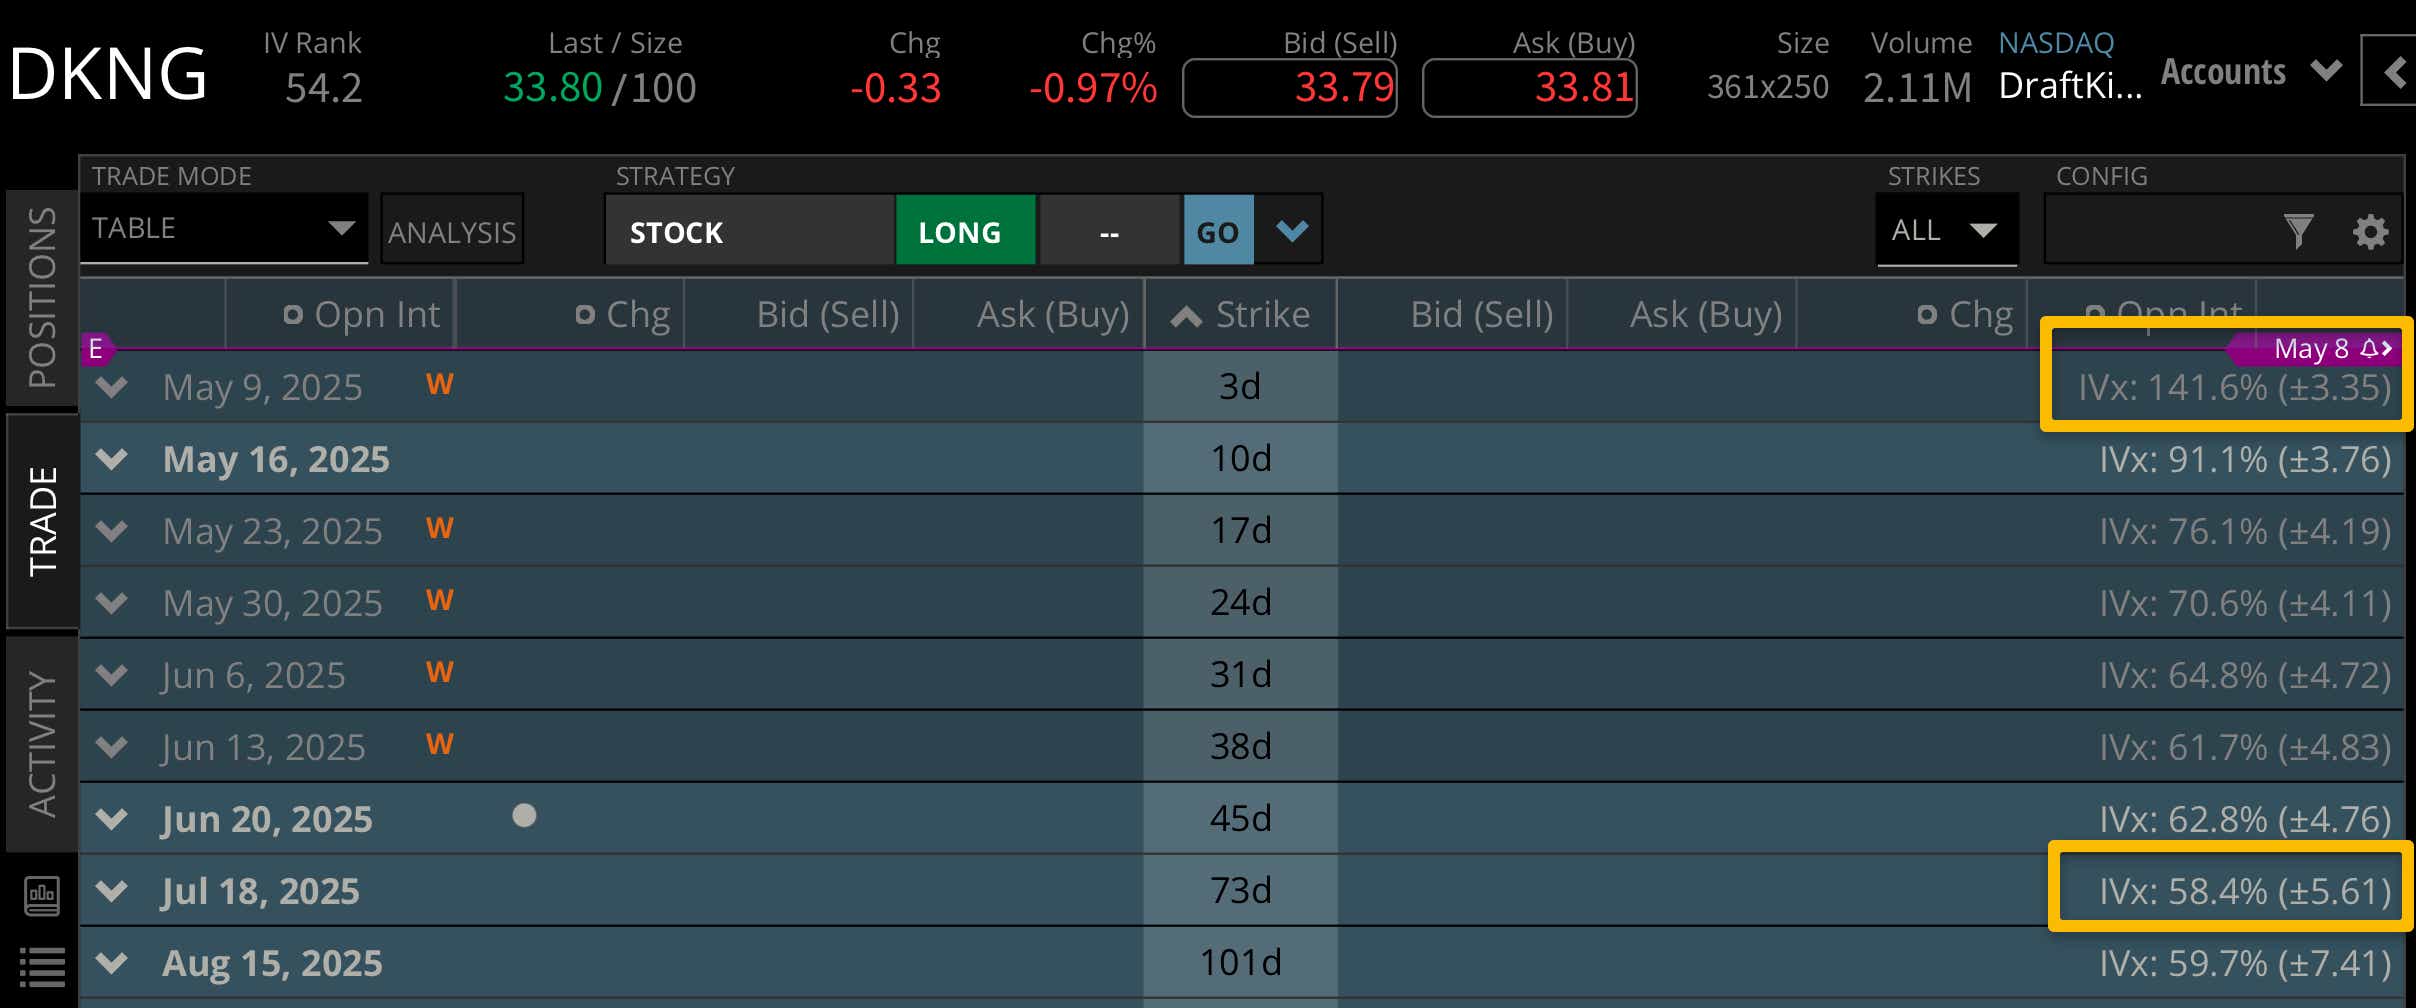Expand the strategy chevron next to GO

(x=1291, y=231)
